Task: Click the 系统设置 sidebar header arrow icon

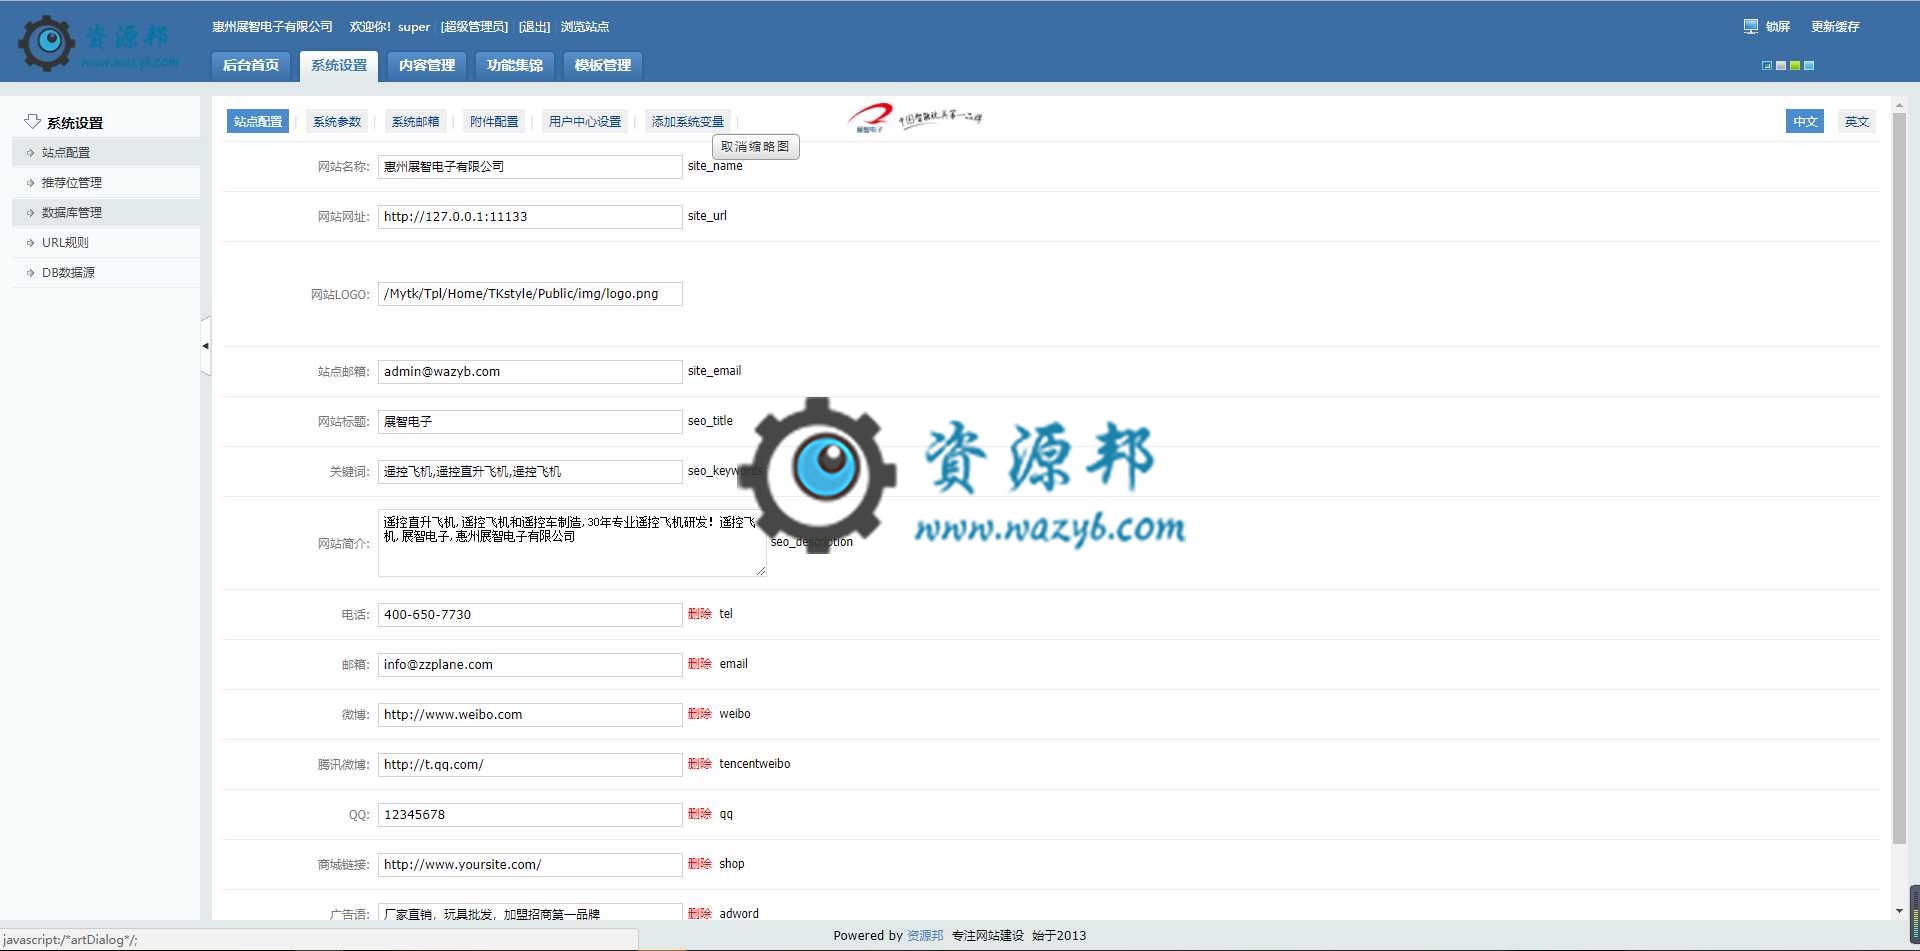Action: click(33, 121)
